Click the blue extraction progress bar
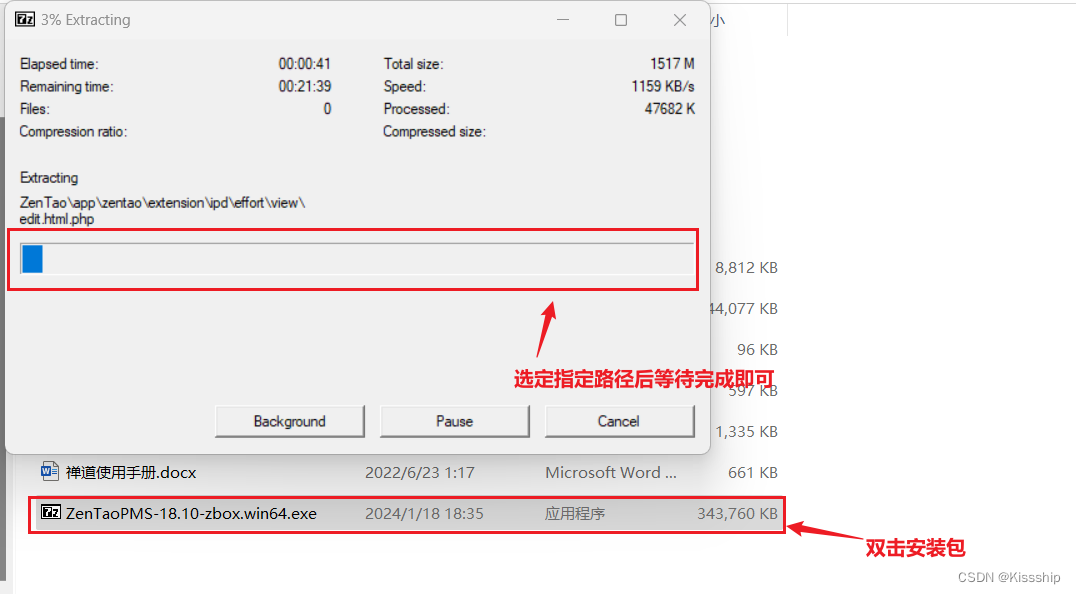This screenshot has width=1076, height=594. tap(357, 259)
